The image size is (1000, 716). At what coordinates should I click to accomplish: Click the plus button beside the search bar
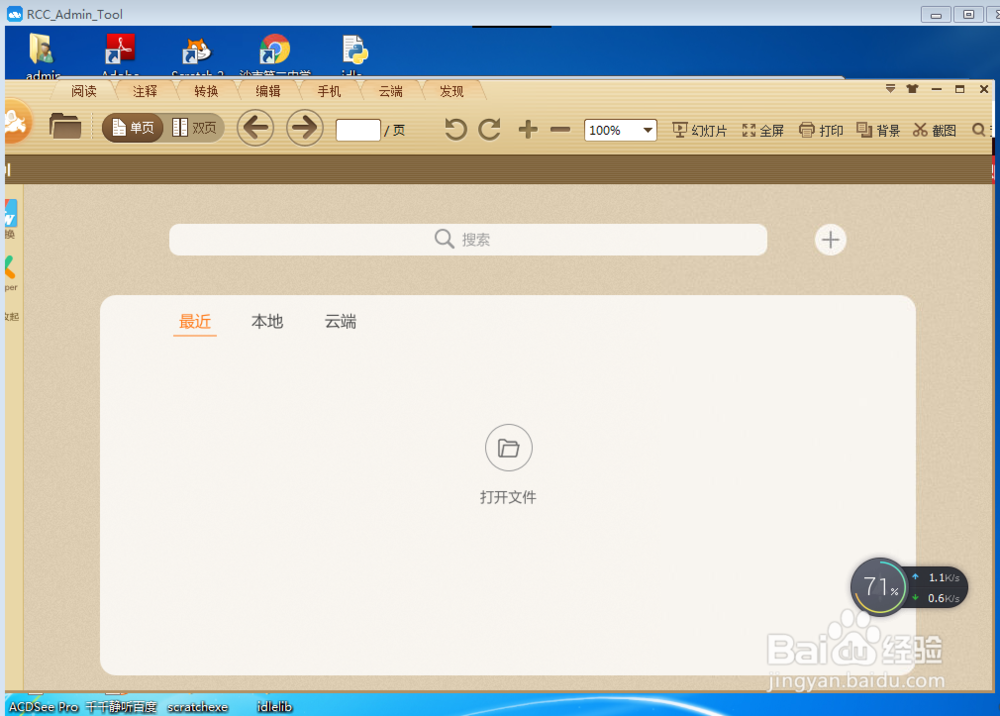(x=830, y=239)
